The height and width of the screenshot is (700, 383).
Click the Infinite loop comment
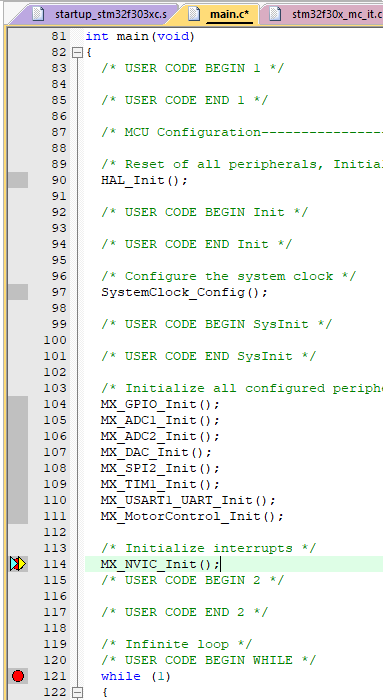[176, 645]
